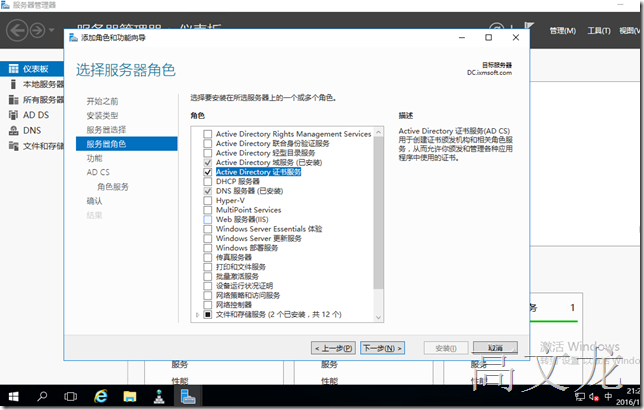
Task: Go to 安装类型 wizard step
Action: click(102, 115)
